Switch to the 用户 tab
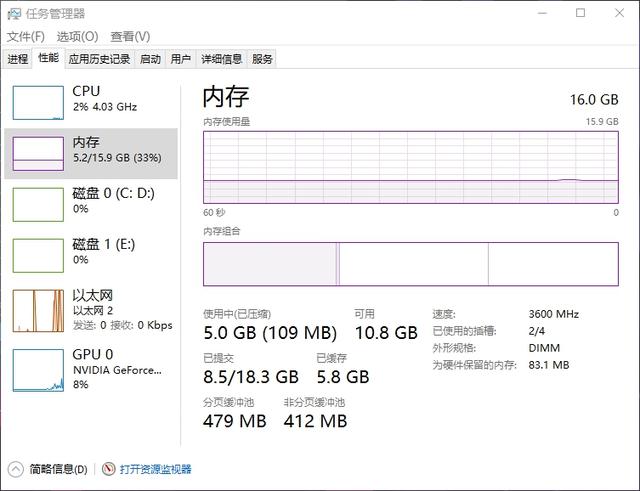Screen dimensions: 640x491 tap(180, 59)
